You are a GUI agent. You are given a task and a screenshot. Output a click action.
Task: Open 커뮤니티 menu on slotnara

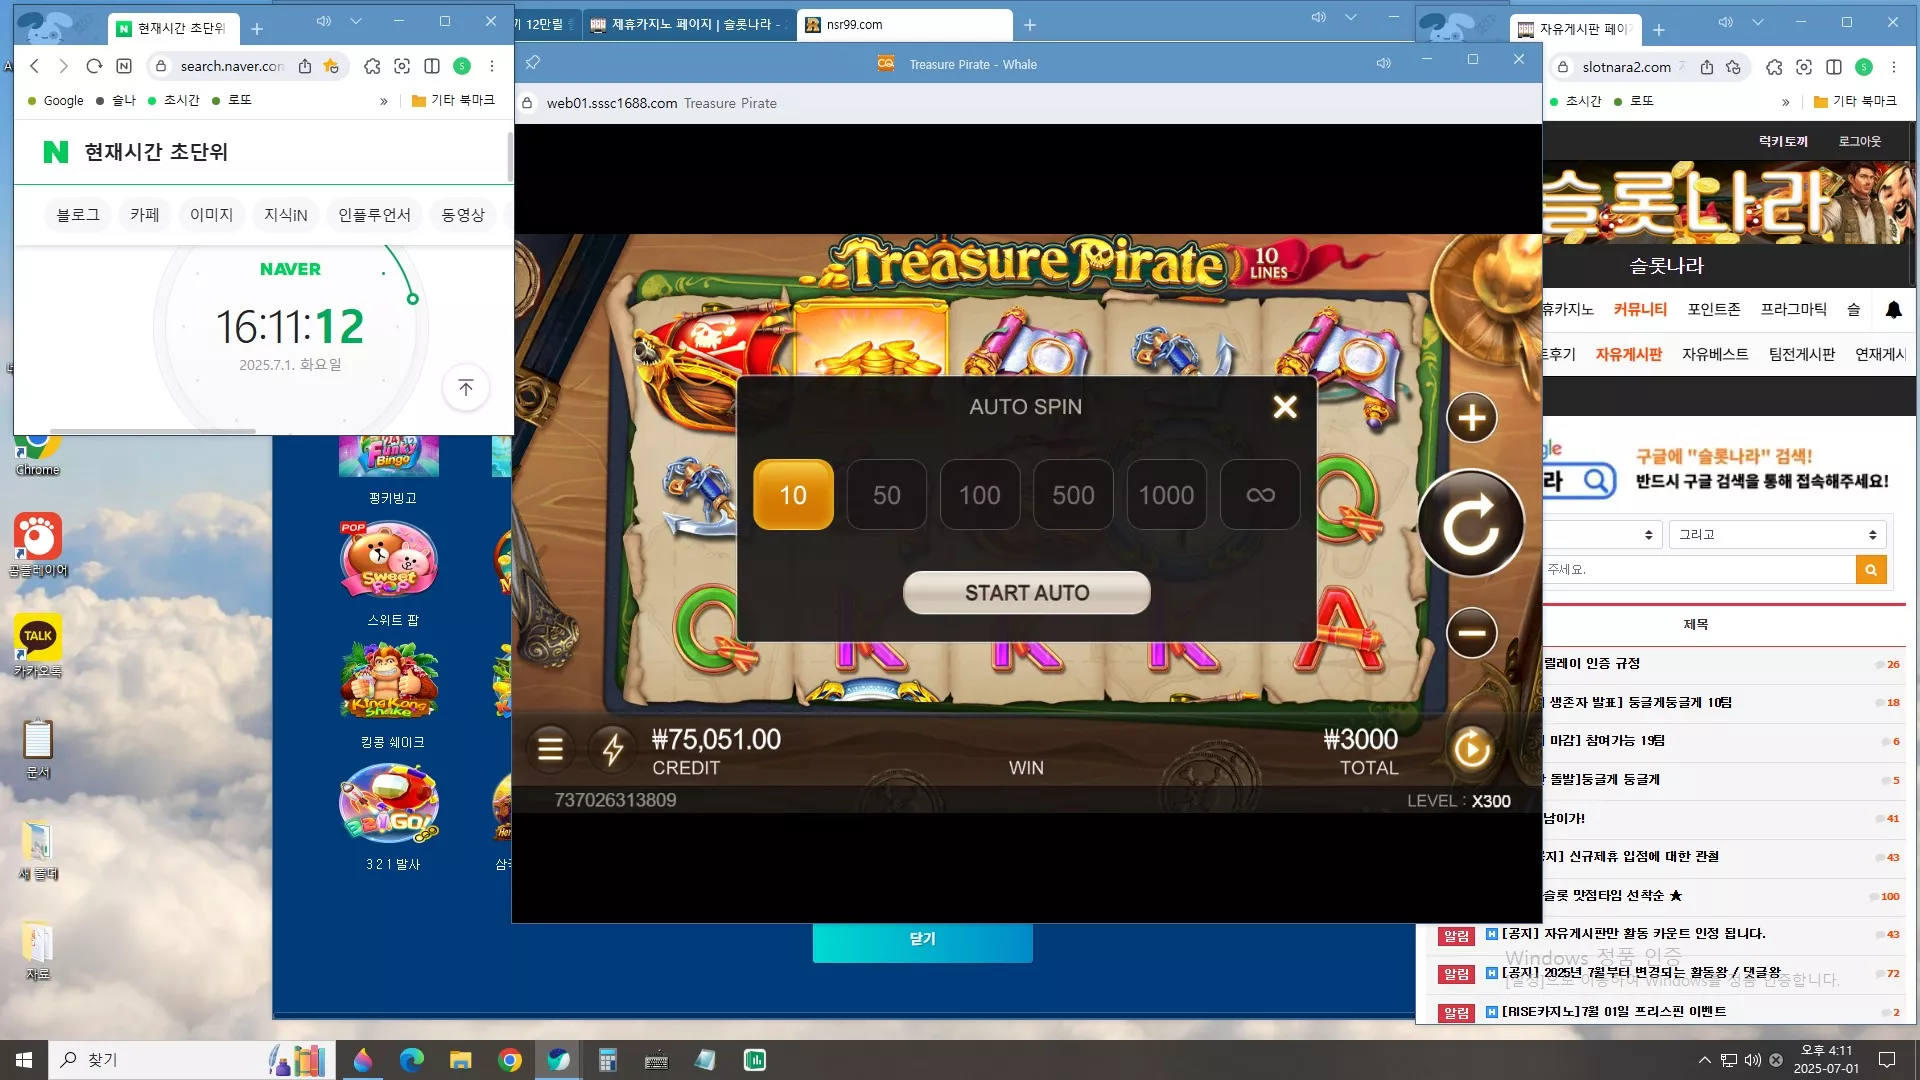pyautogui.click(x=1640, y=309)
